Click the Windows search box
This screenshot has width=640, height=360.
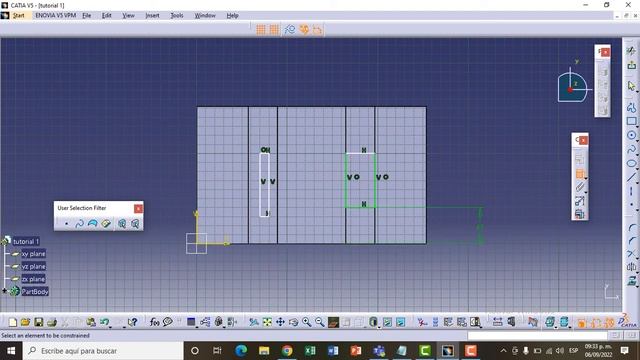(x=103, y=351)
